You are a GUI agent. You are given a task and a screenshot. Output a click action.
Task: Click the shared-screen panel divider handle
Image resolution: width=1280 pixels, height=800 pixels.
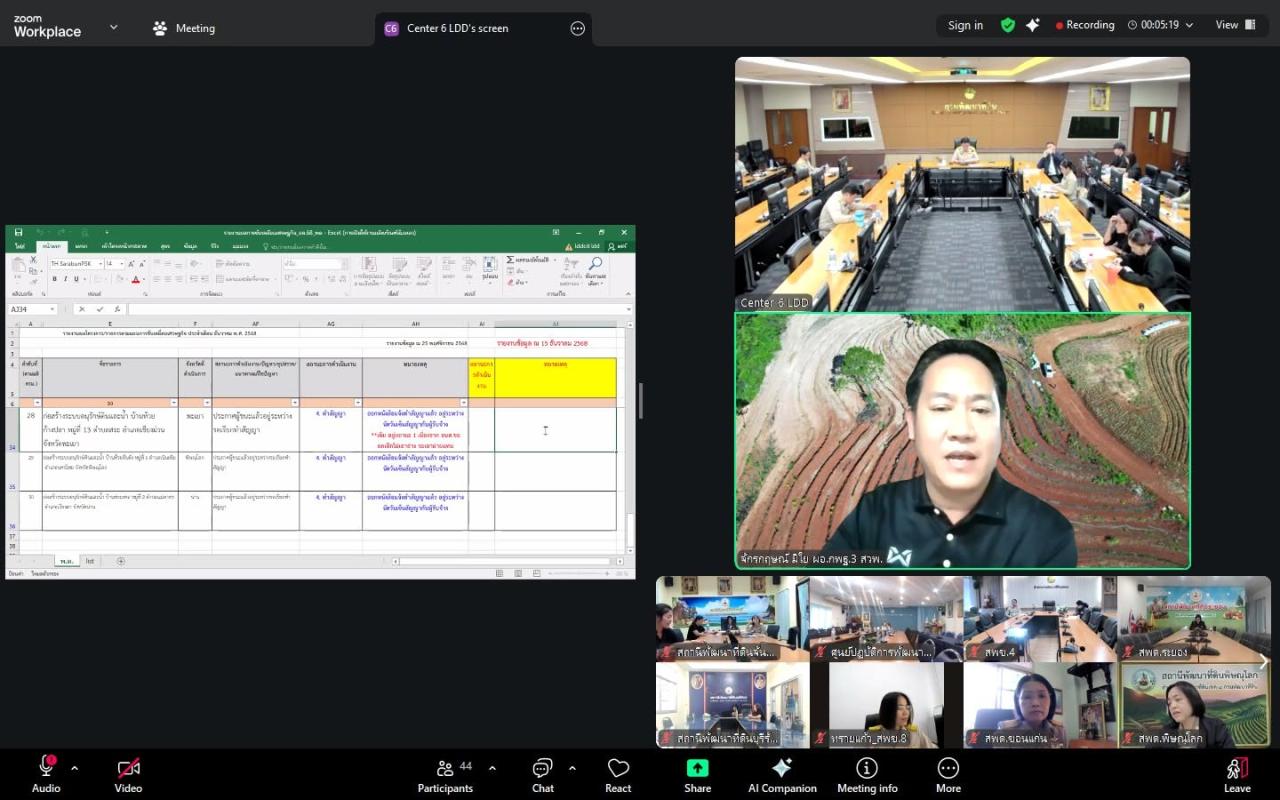coord(640,400)
